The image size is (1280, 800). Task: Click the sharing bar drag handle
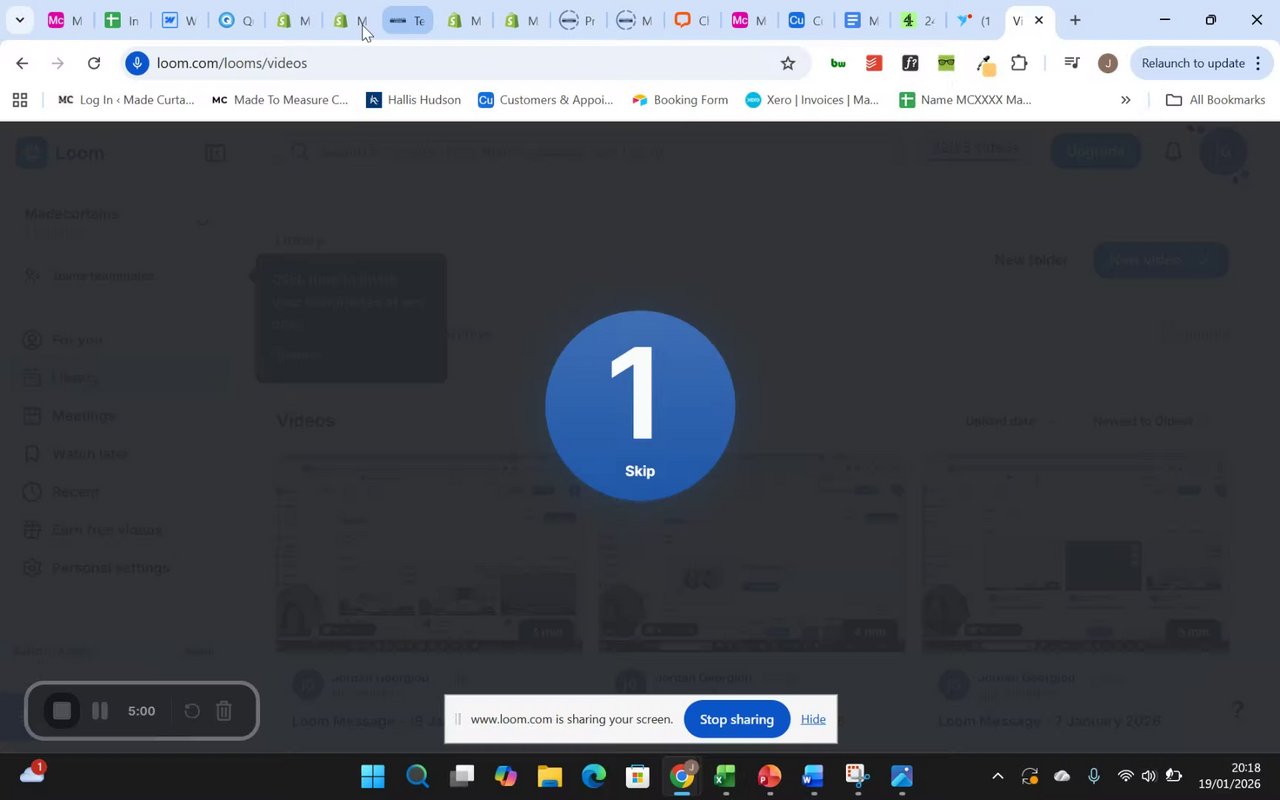(458, 719)
